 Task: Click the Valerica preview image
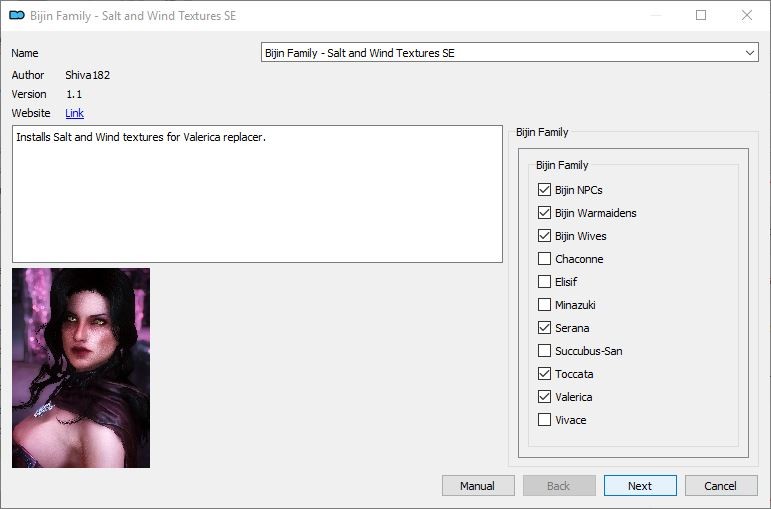pyautogui.click(x=81, y=368)
